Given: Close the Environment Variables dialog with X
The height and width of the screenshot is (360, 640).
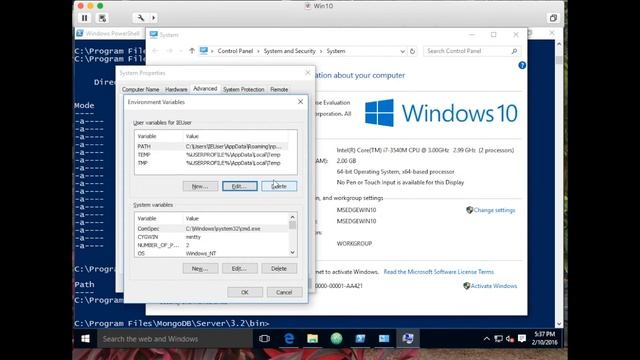Looking at the screenshot, I should [300, 102].
